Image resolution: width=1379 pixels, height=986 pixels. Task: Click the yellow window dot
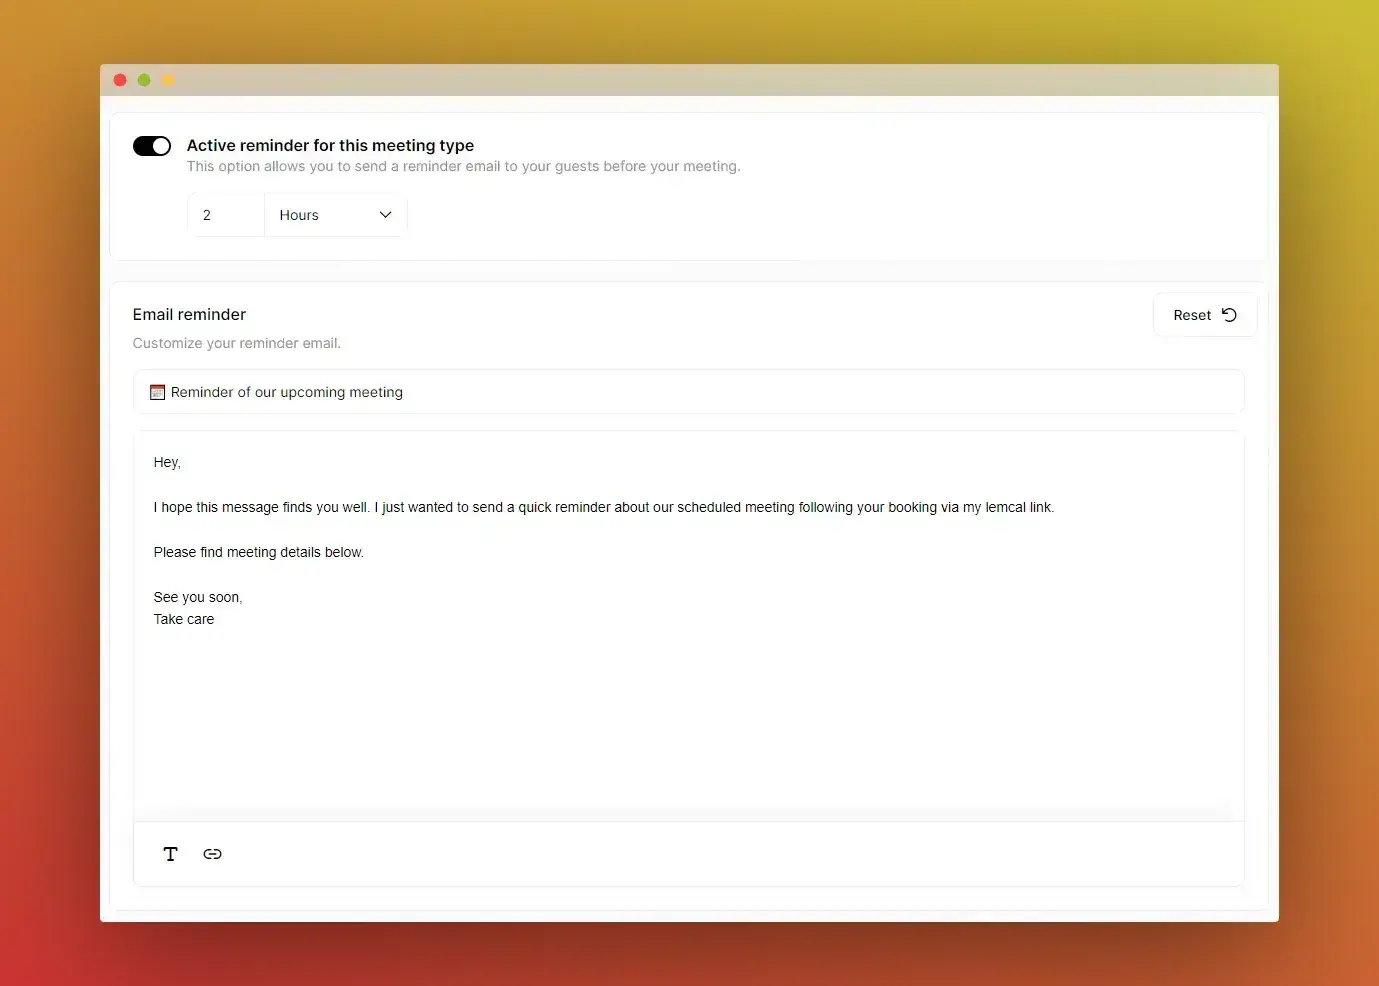tap(168, 80)
